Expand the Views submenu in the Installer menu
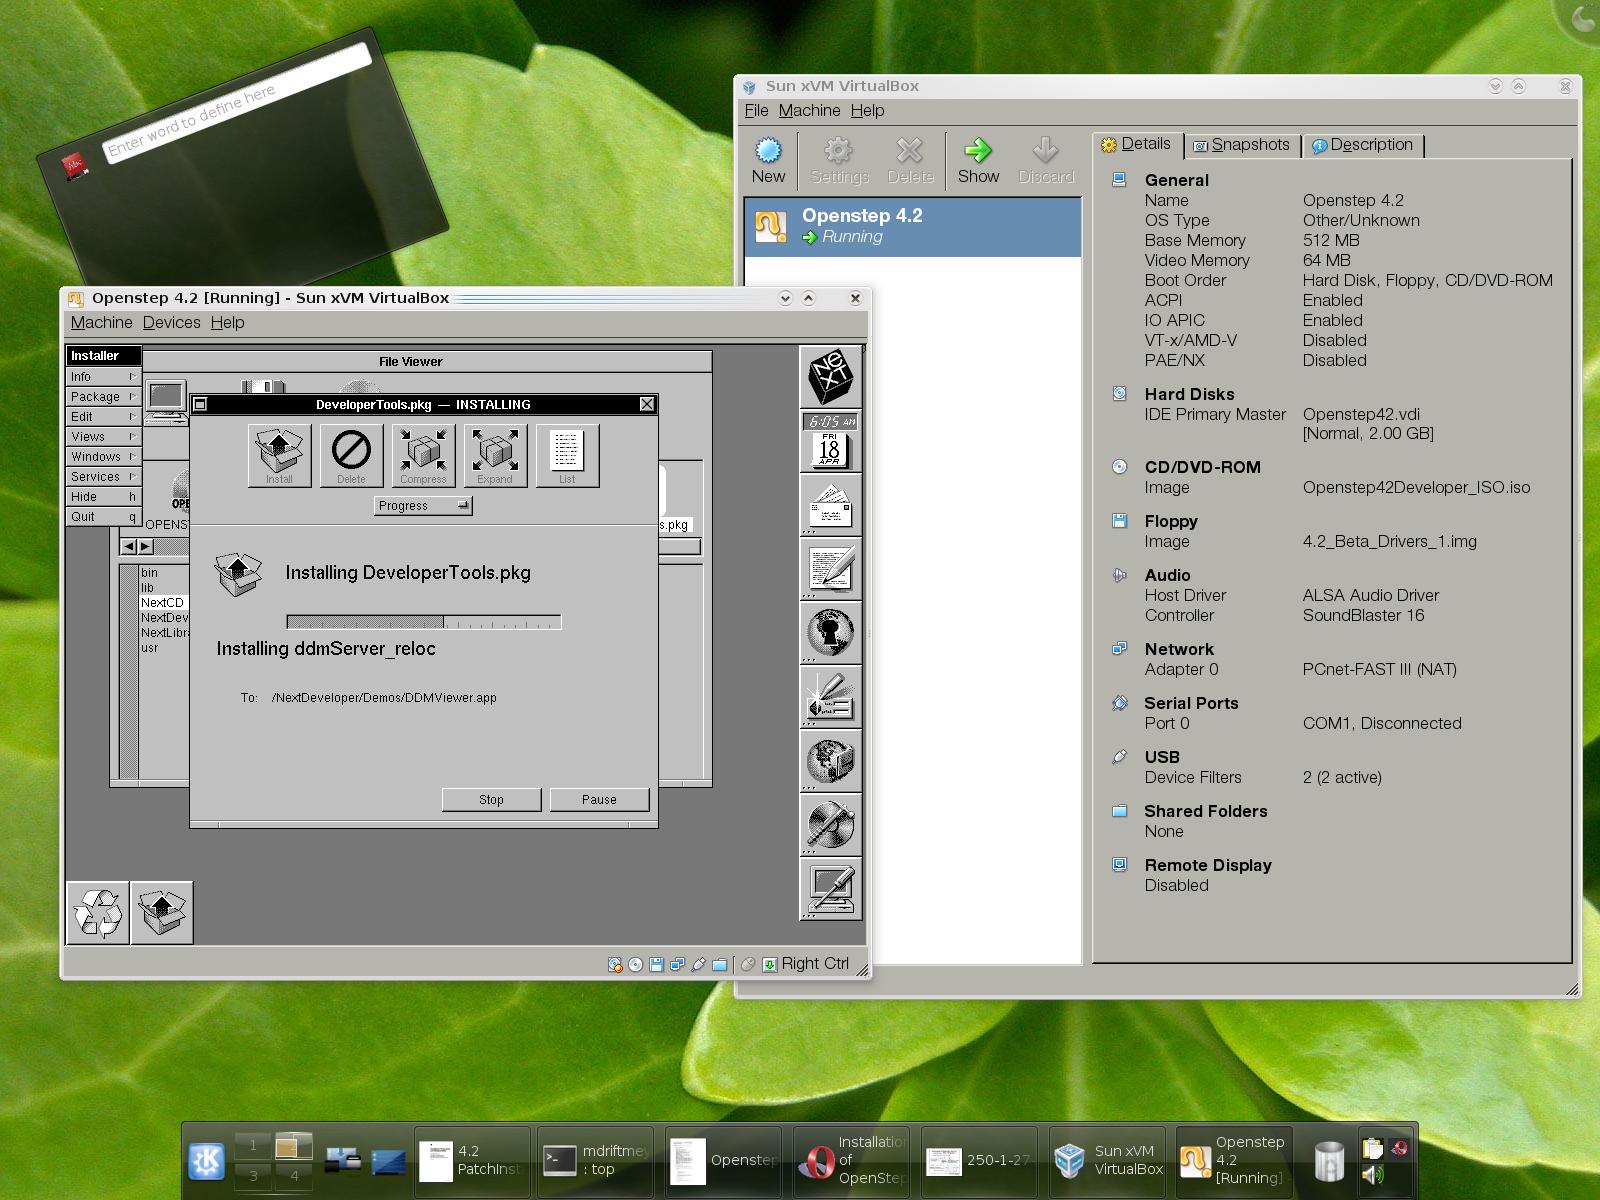Viewport: 1600px width, 1200px height. 100,436
